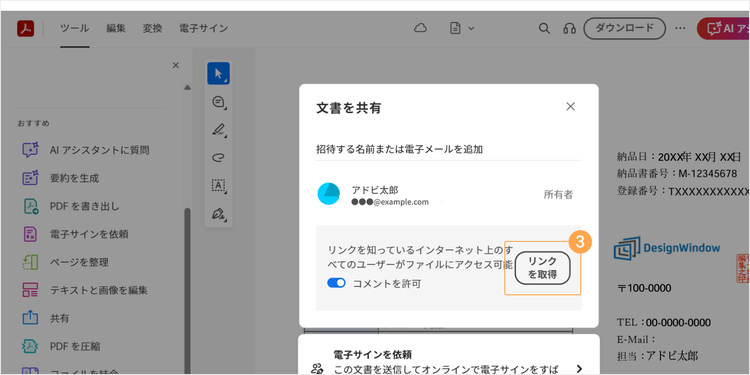
Task: Click the 納品書番号:M-12345678 text
Action: point(677,173)
